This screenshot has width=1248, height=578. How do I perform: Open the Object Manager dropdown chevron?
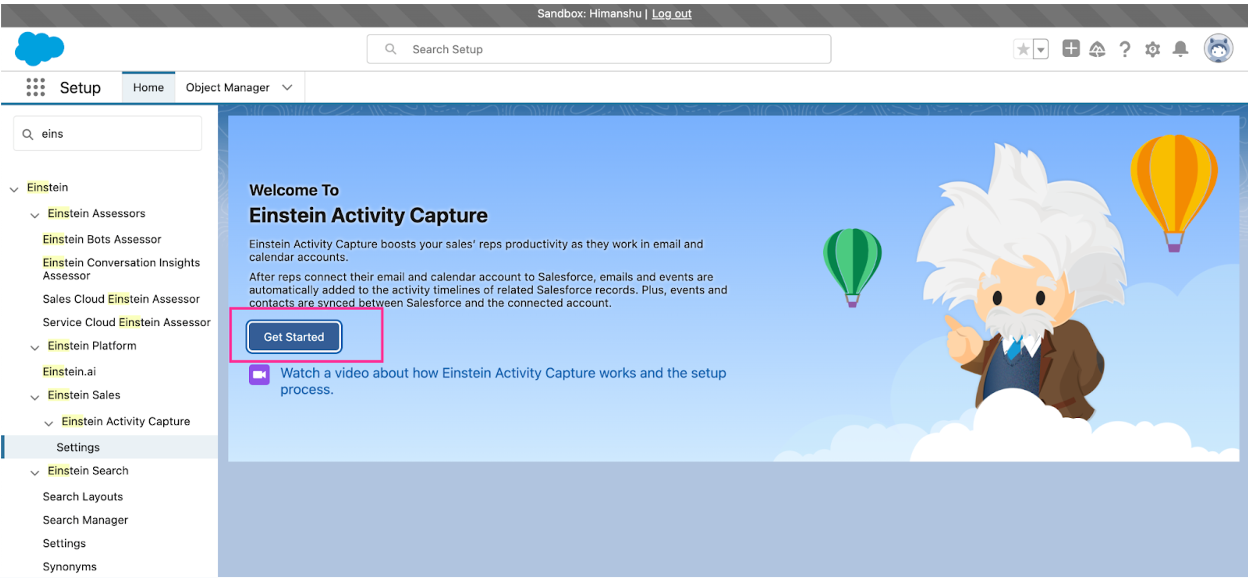(287, 87)
